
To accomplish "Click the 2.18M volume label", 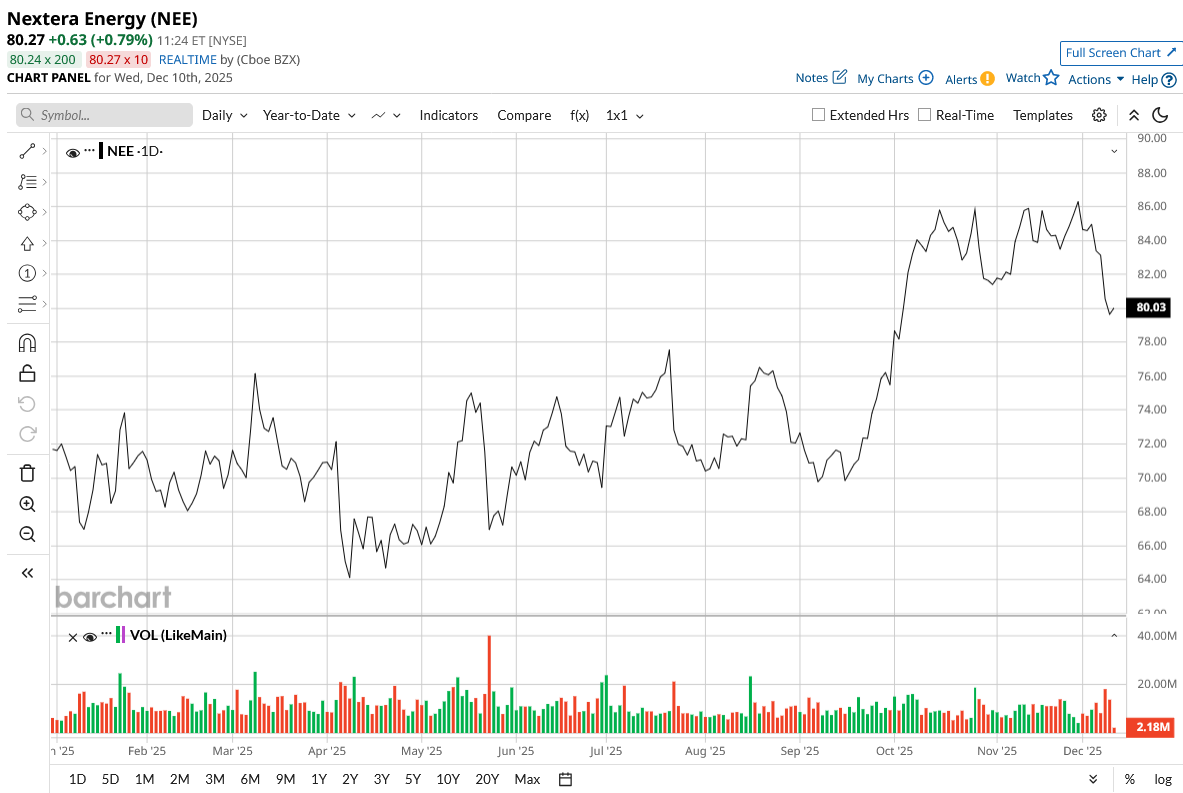I will point(1150,727).
